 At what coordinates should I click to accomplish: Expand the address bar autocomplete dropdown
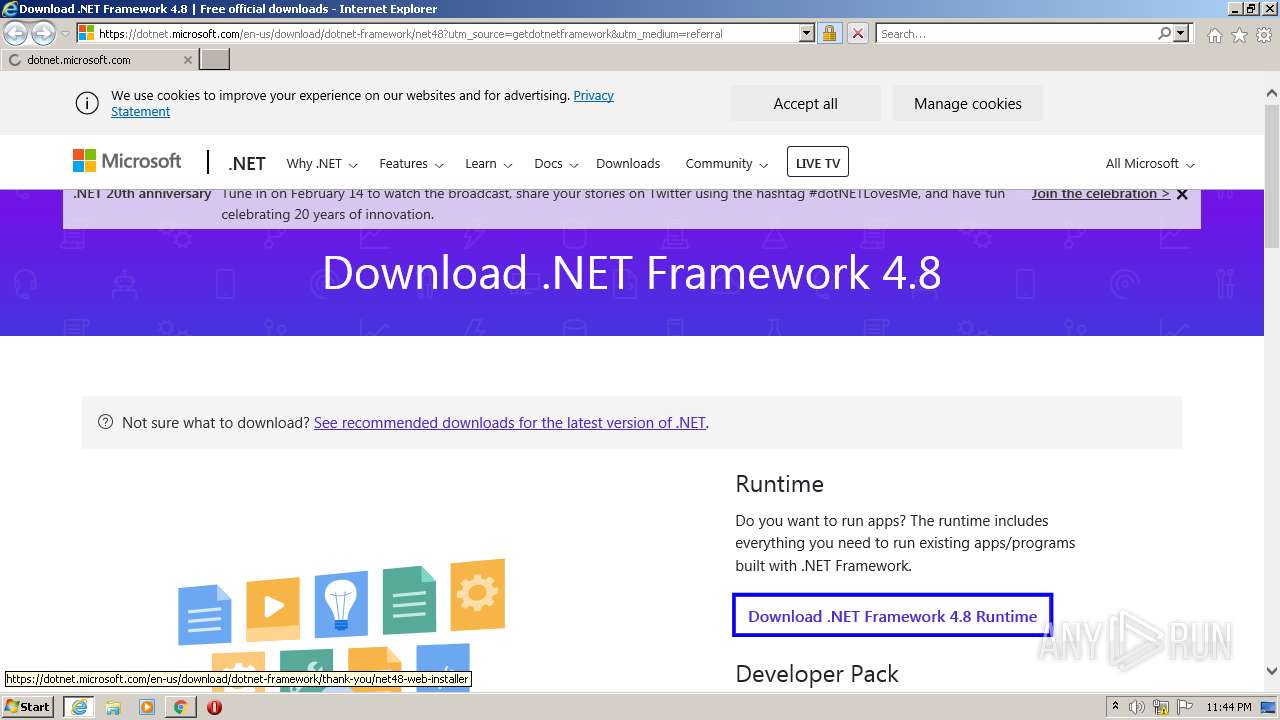point(807,33)
